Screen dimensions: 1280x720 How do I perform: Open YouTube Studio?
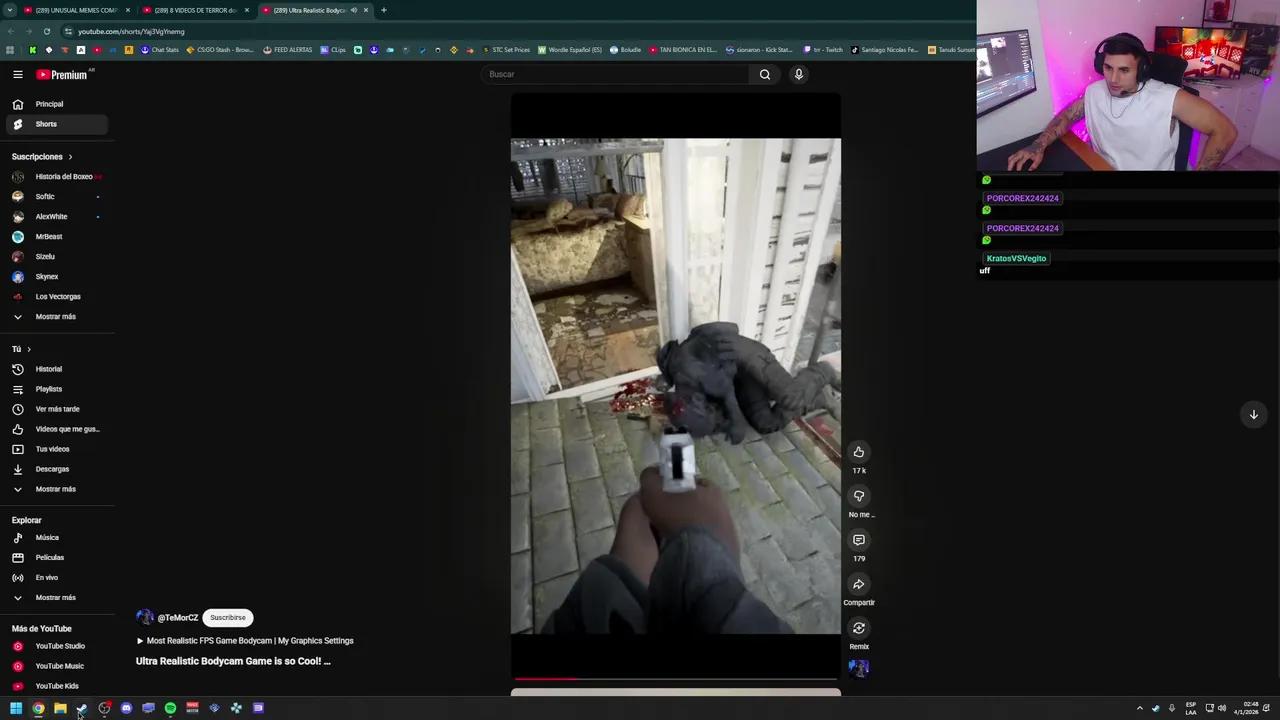tap(56, 646)
